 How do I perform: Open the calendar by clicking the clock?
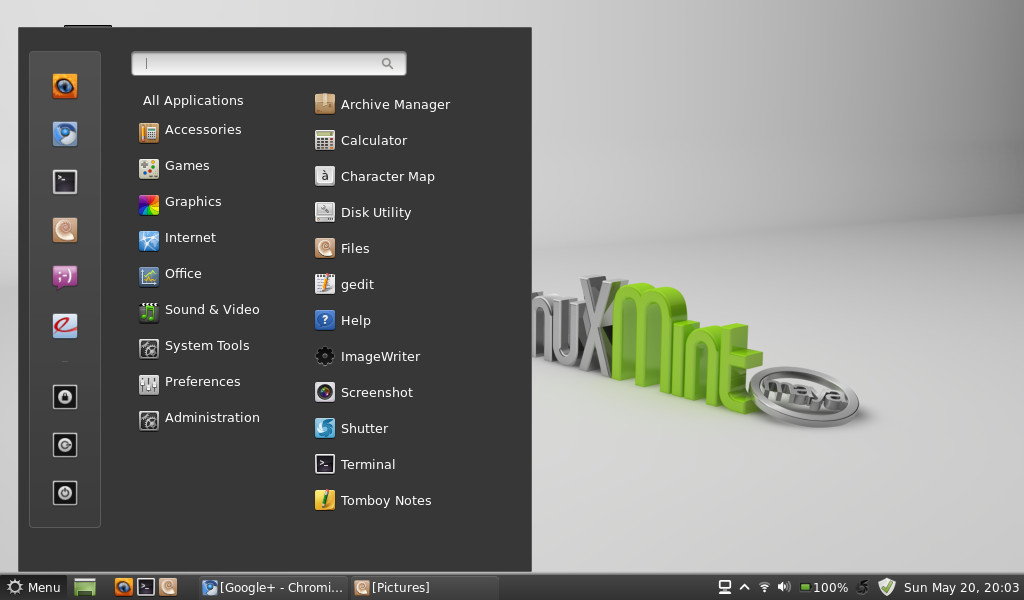[962, 587]
